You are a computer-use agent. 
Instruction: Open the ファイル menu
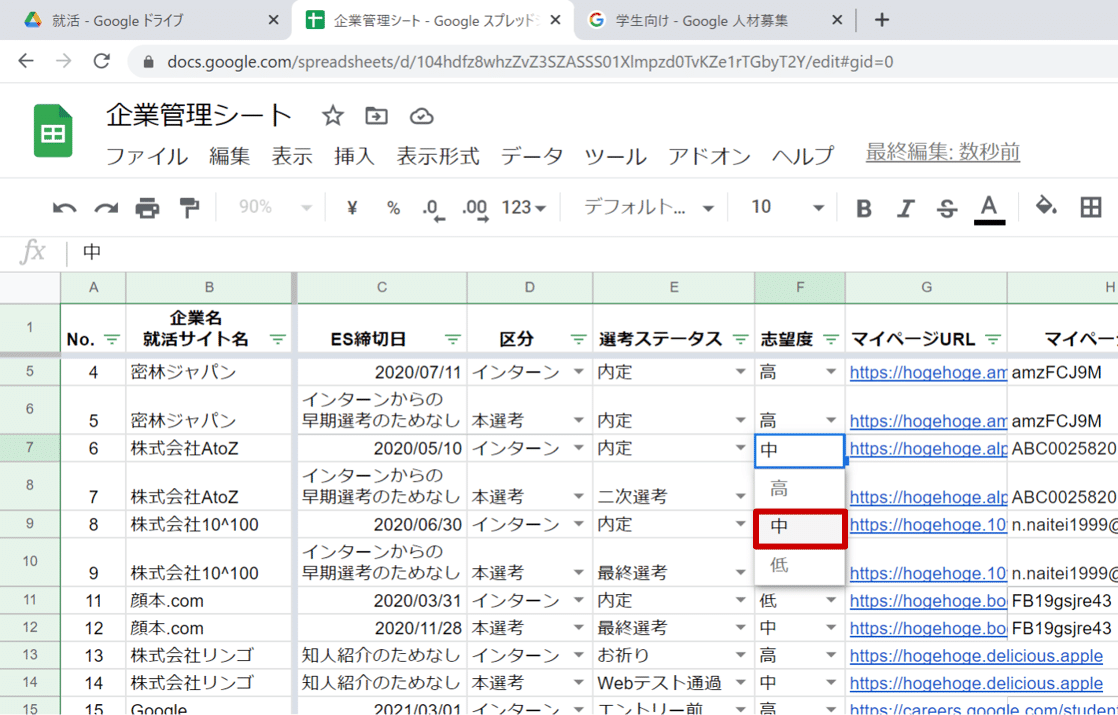point(147,156)
